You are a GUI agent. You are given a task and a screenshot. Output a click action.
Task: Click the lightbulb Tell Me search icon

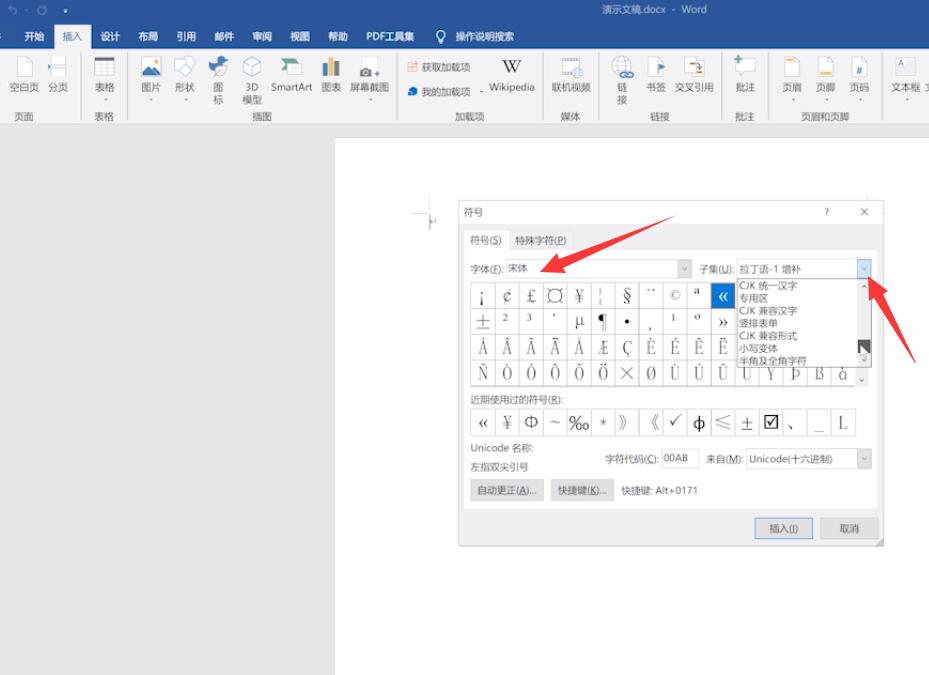440,37
